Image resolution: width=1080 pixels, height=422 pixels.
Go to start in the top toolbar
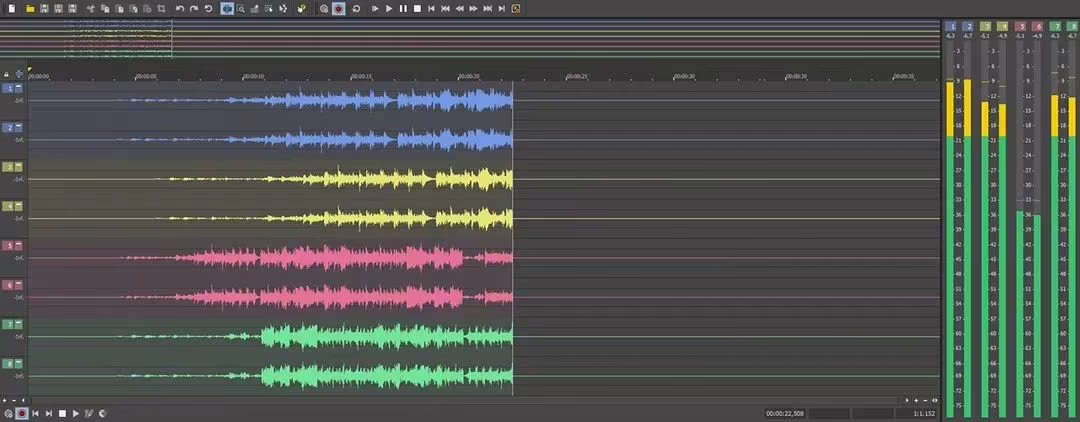click(x=431, y=8)
